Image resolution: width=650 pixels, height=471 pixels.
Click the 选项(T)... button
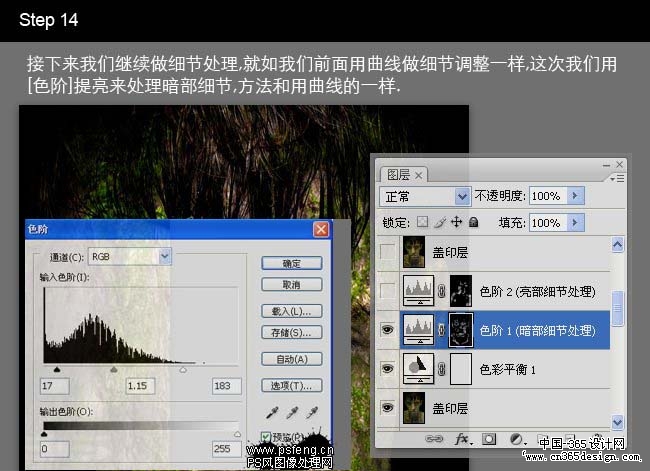292,385
